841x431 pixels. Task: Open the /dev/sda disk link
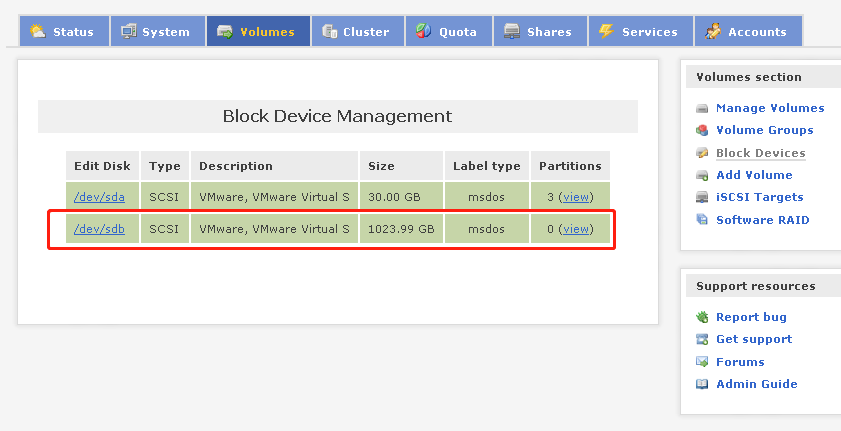pos(99,197)
